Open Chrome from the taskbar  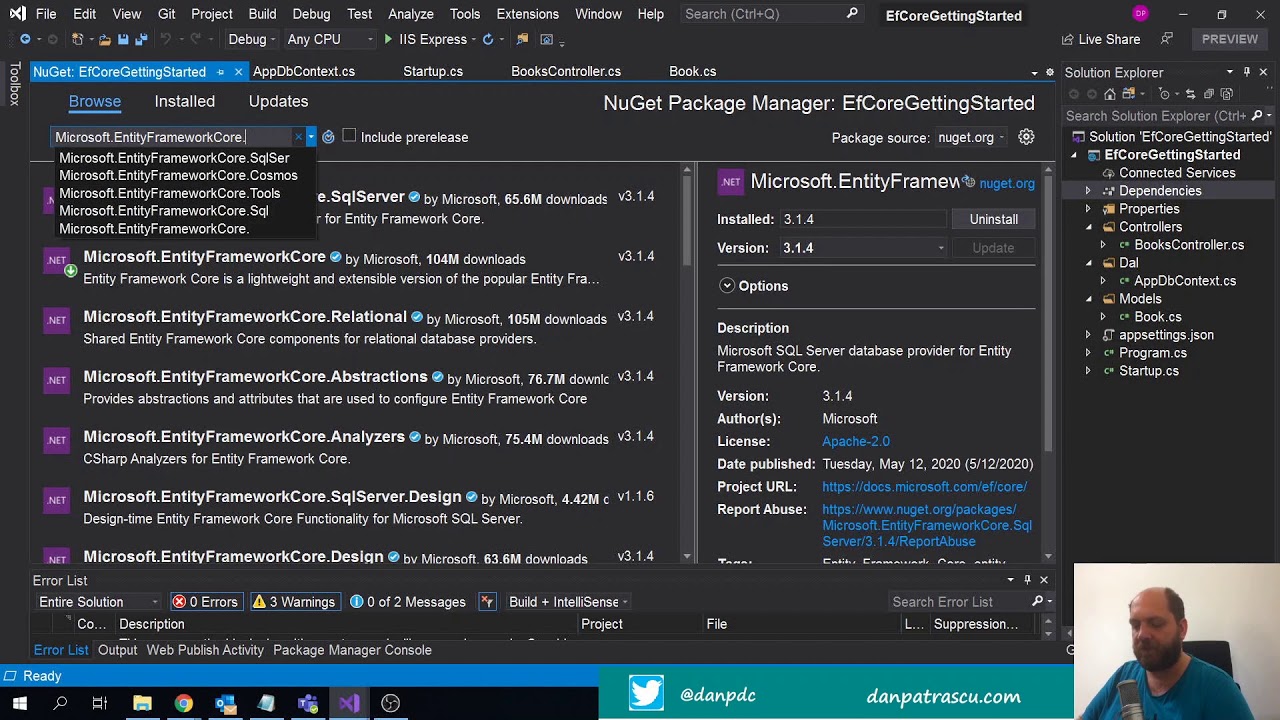[183, 703]
